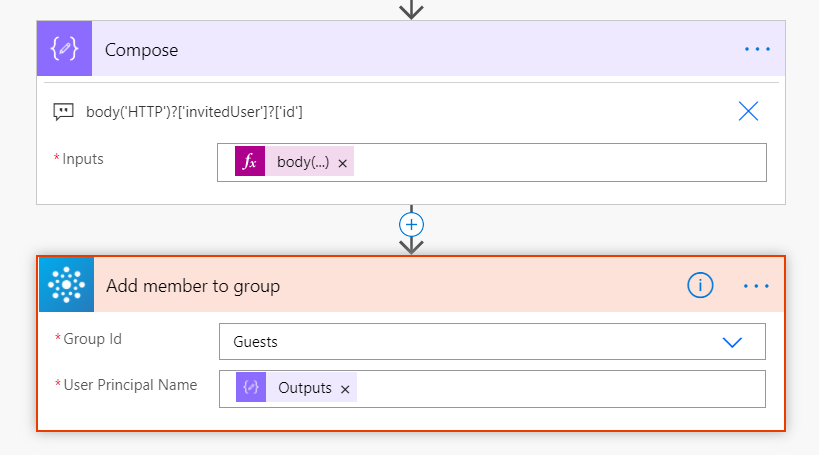
Task: Select the Outputs dynamic content token
Action: point(304,388)
